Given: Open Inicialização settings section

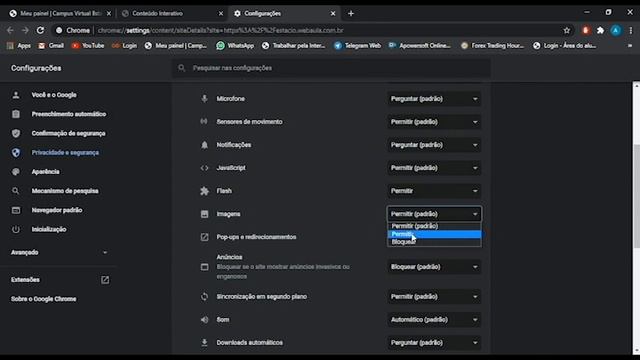Looking at the screenshot, I should point(49,229).
